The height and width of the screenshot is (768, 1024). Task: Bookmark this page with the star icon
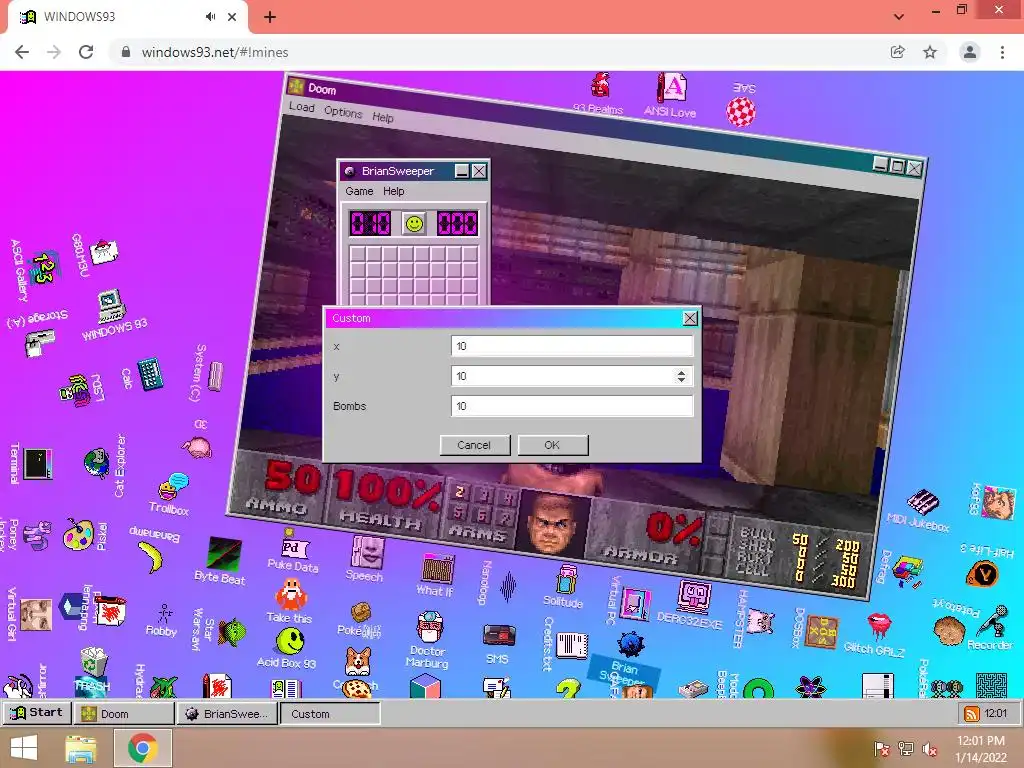pos(930,52)
